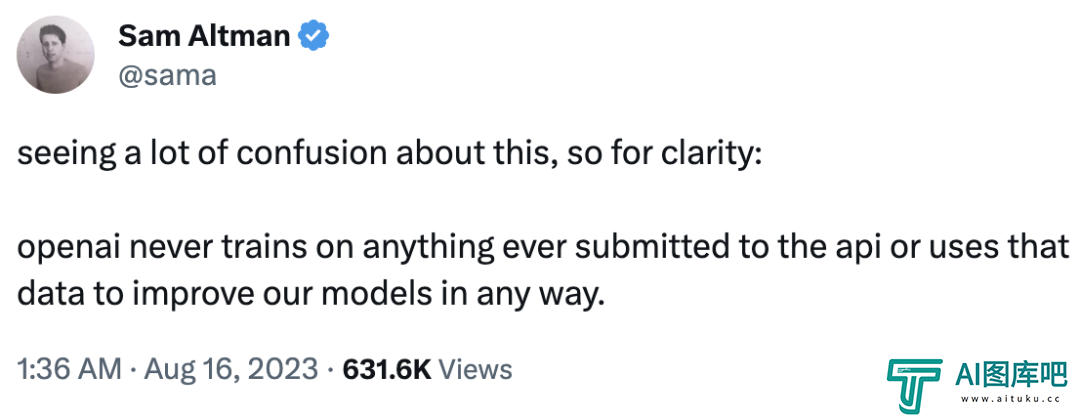Click the line starting 'openai never trains'
Image resolution: width=1080 pixels, height=418 pixels.
[543, 247]
